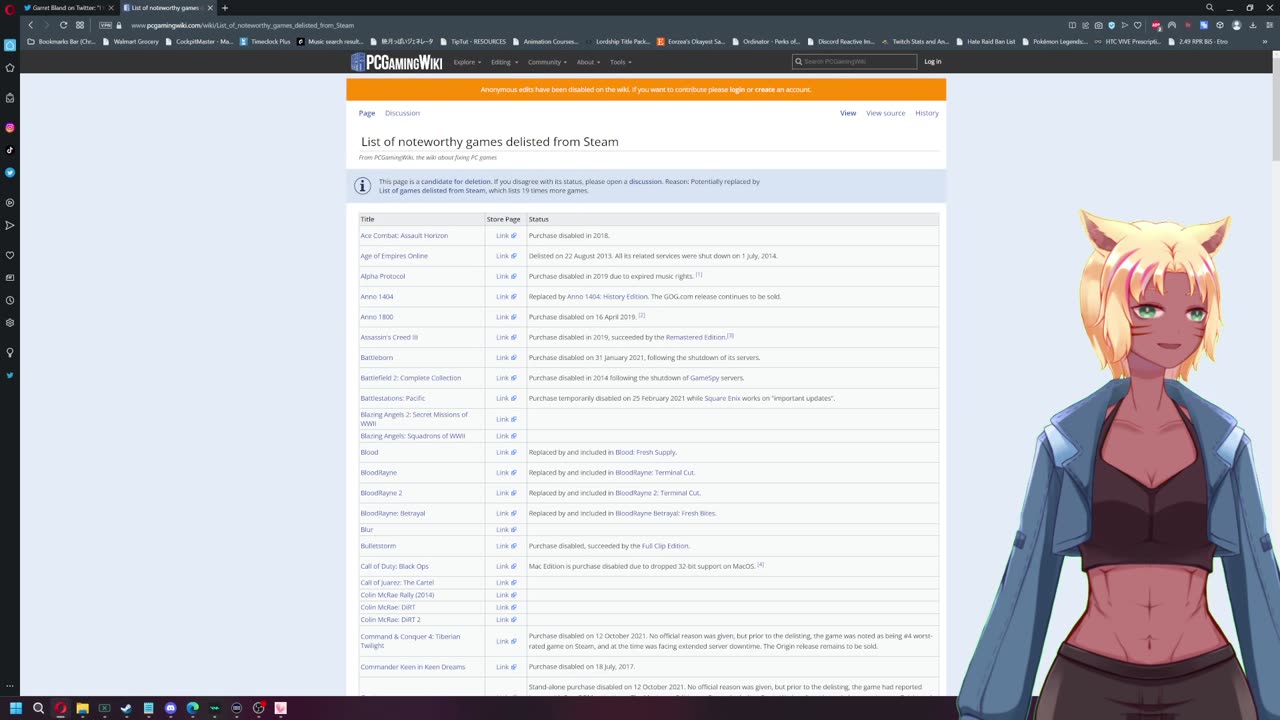Open the Hate Raid Ban List bookmark

[985, 42]
